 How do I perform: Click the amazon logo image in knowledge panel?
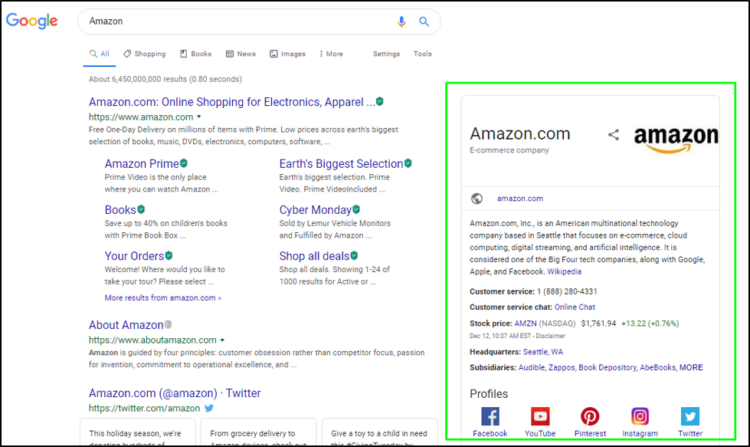(676, 139)
